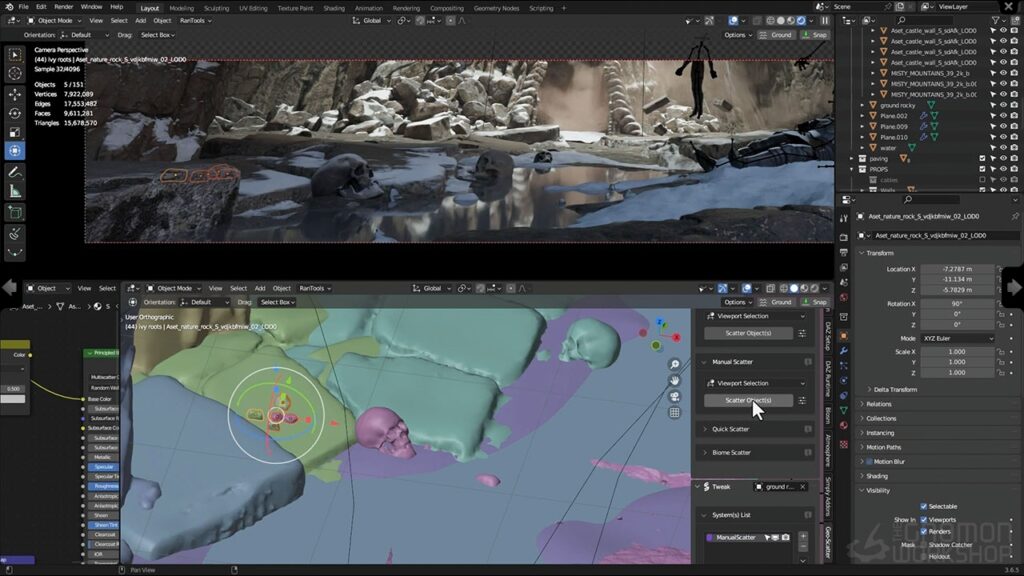Open the Geo-Scatter sidebar tab
The image size is (1024, 576).
827,542
